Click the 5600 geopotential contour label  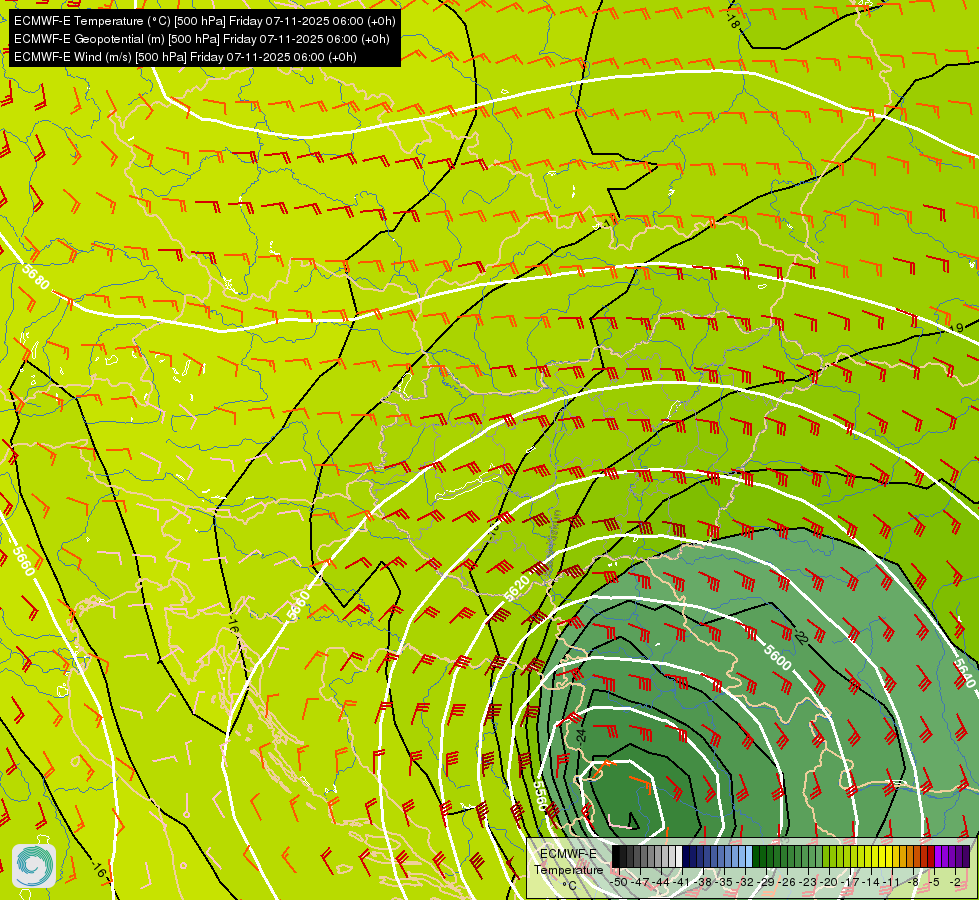777,657
